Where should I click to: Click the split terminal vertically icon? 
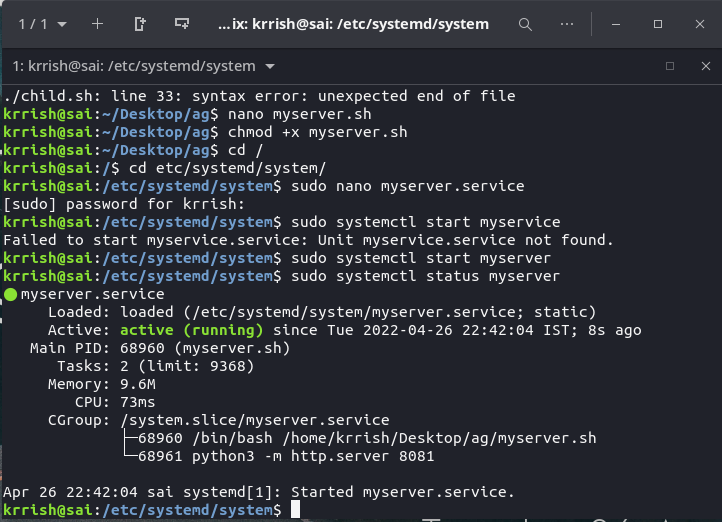pos(140,24)
